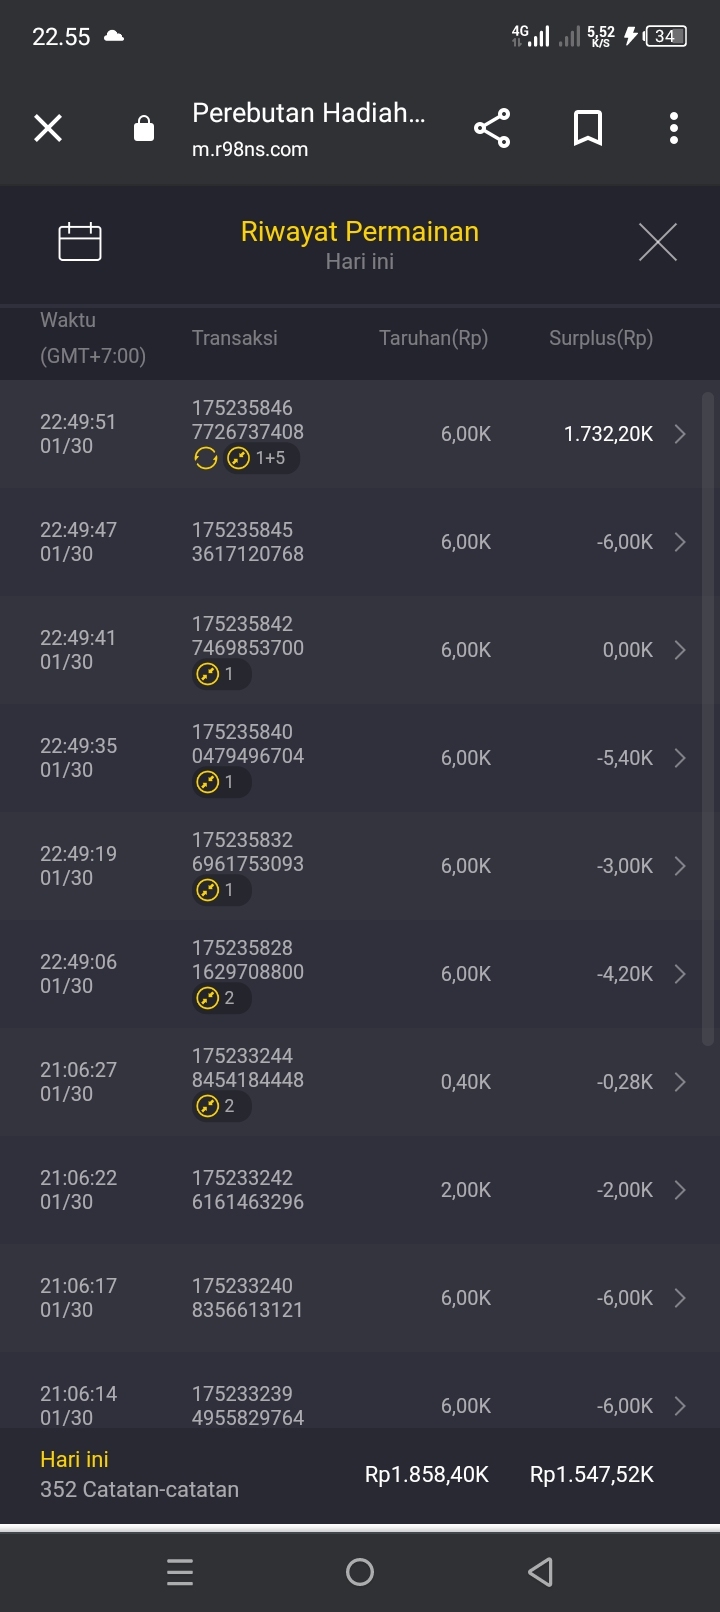Open the three-dot browser menu

674,128
